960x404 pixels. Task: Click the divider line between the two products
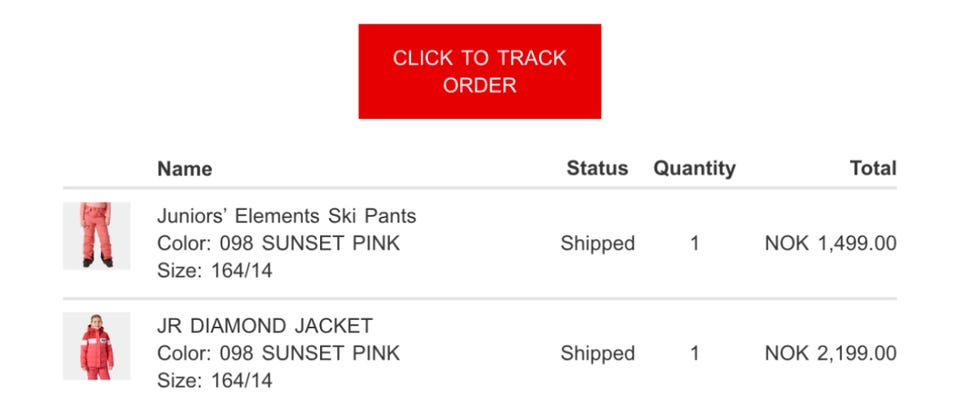479,298
